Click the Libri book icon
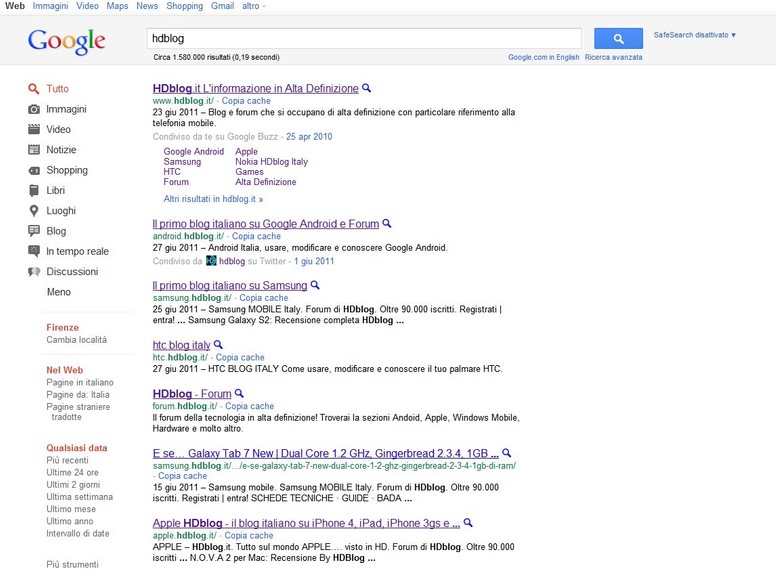The height and width of the screenshot is (576, 776). (x=34, y=191)
